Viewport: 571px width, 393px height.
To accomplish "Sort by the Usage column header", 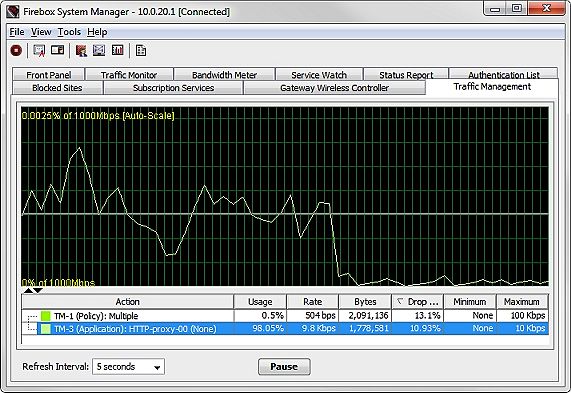I will (x=260, y=302).
